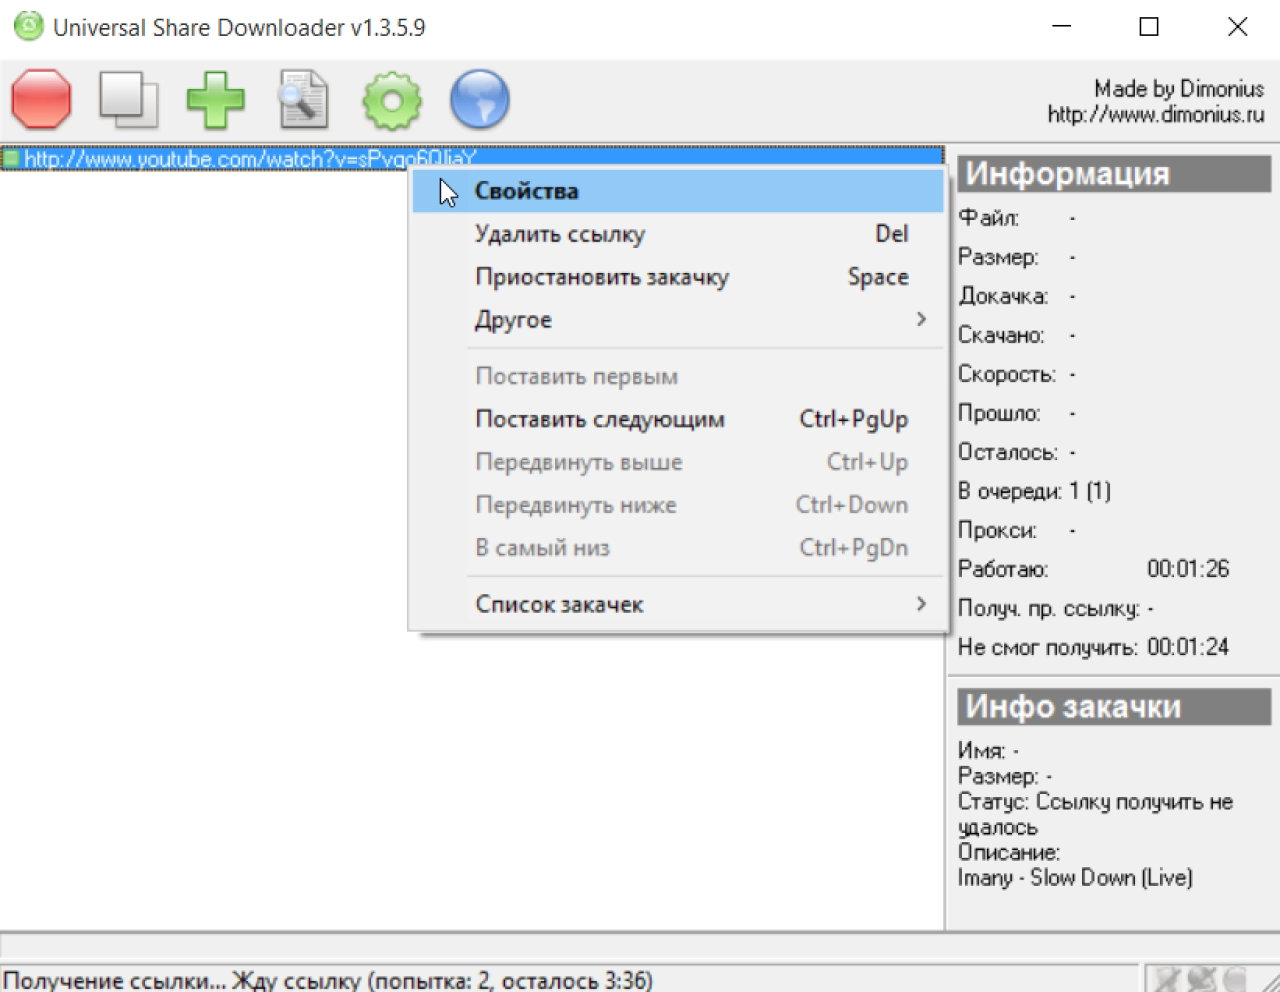
Task: Open settings via green gear icon
Action: (x=391, y=100)
